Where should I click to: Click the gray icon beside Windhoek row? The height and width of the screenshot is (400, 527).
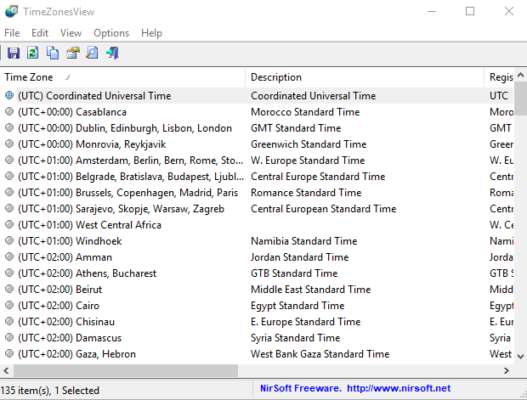click(9, 241)
